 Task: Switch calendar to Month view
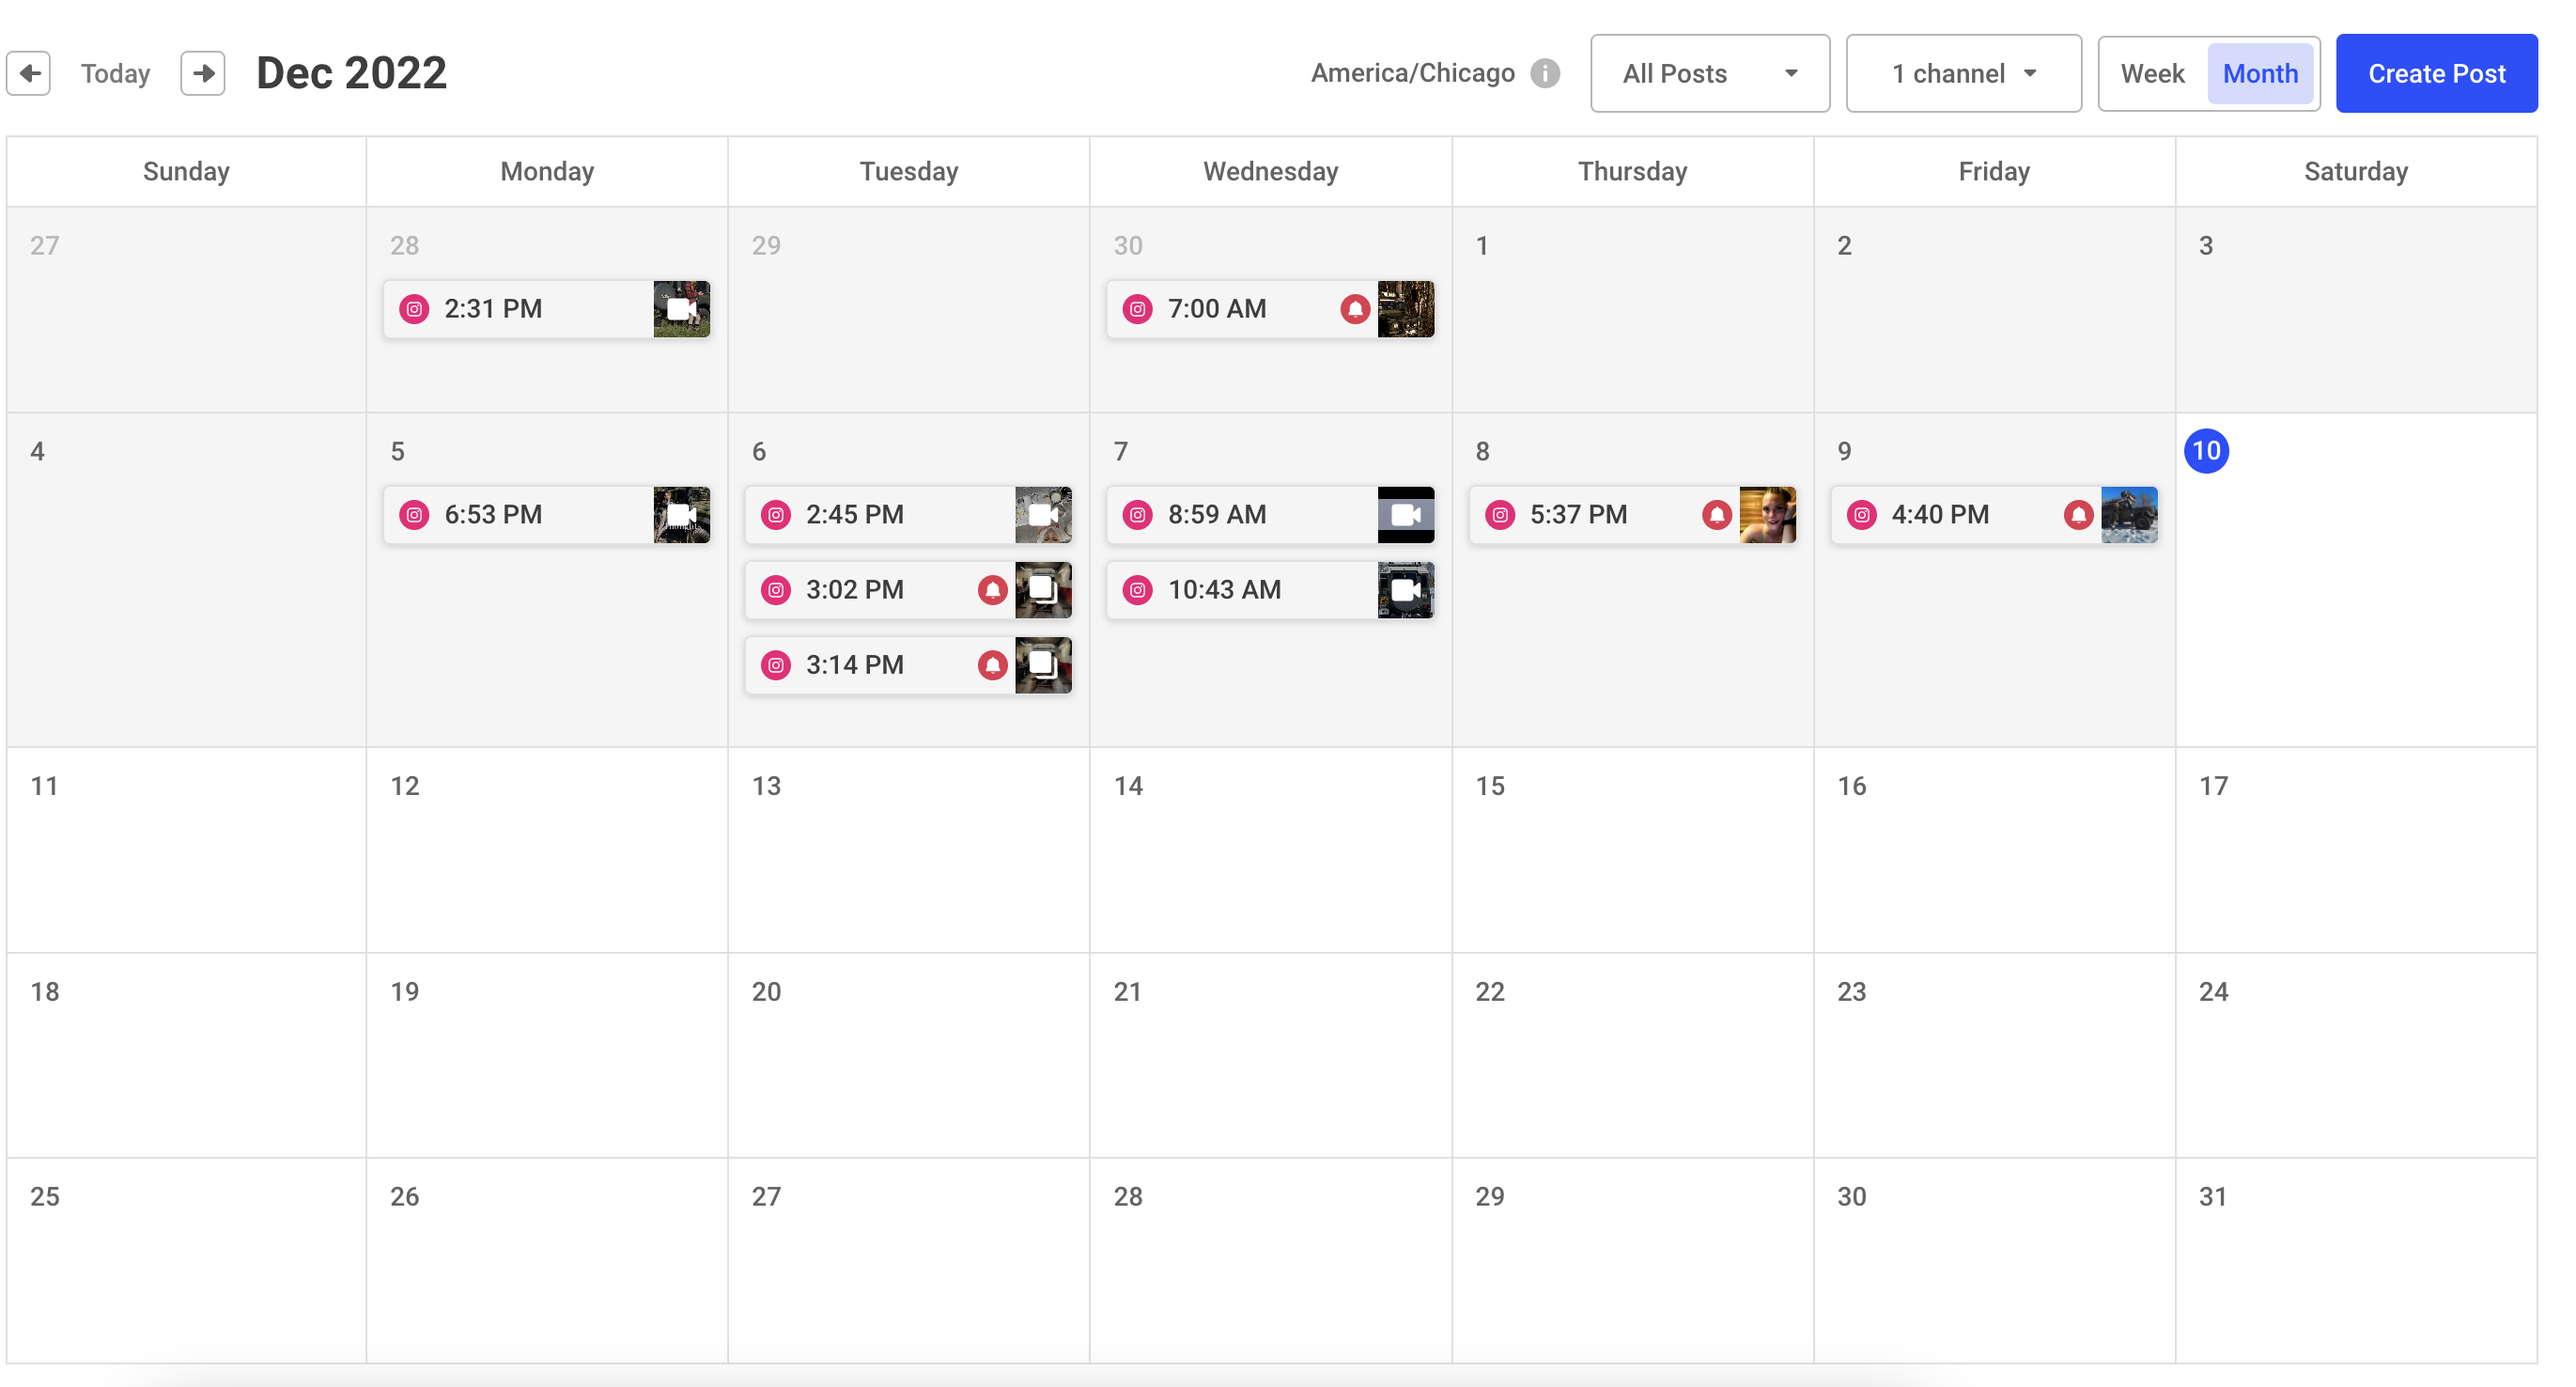click(x=2260, y=74)
